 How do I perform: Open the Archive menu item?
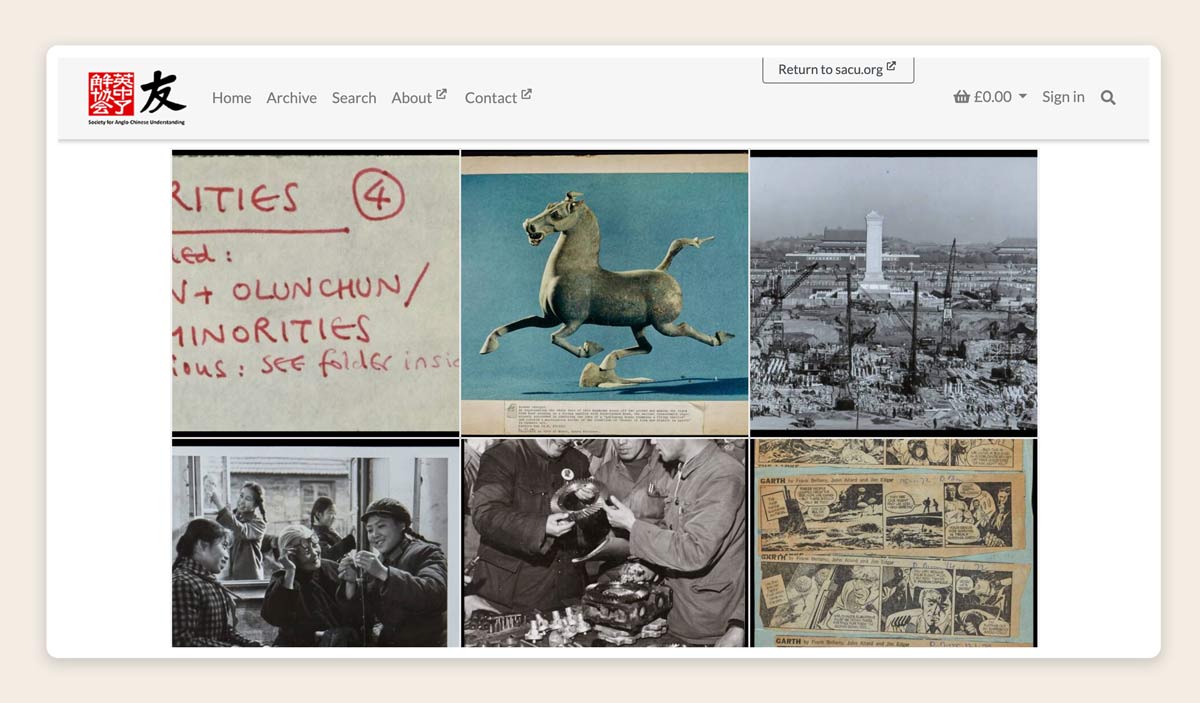click(x=291, y=97)
